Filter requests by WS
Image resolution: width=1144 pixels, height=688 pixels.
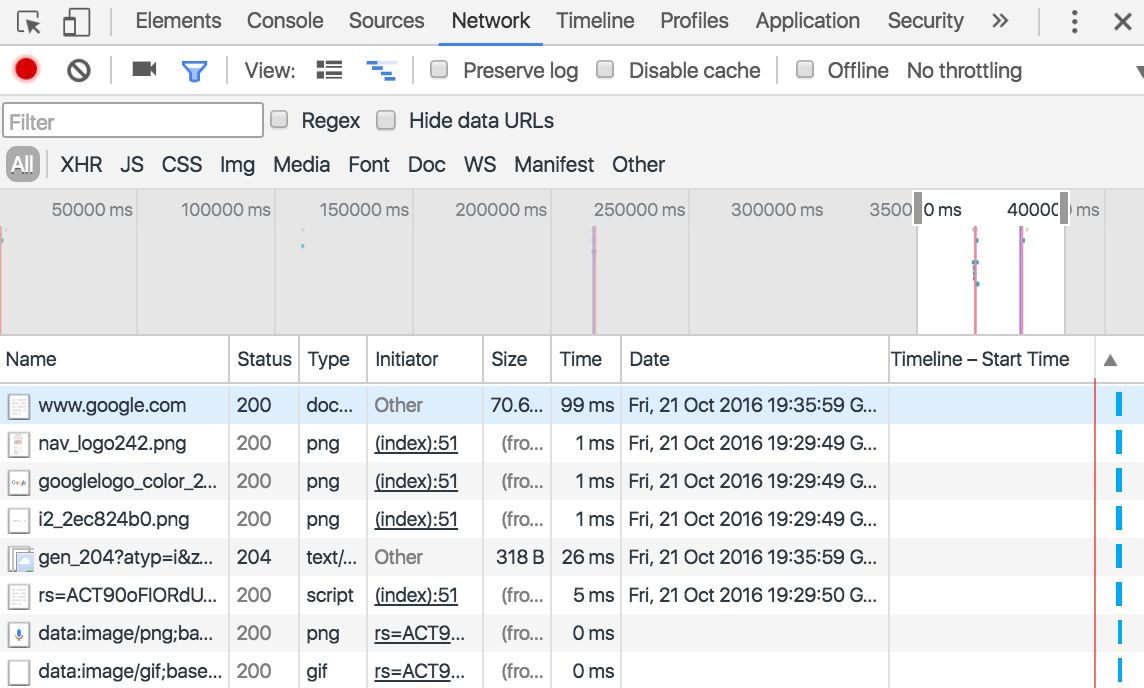480,164
